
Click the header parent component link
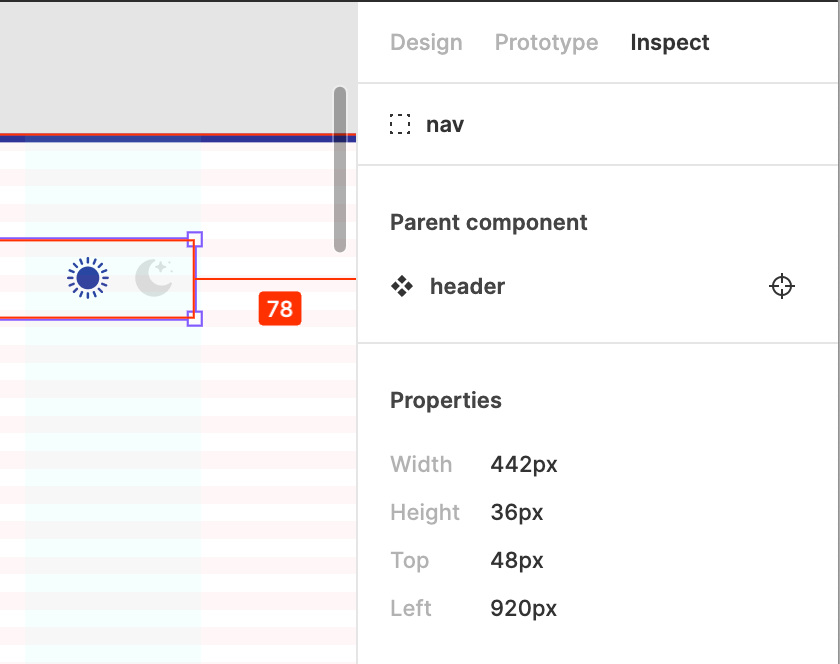(x=467, y=286)
